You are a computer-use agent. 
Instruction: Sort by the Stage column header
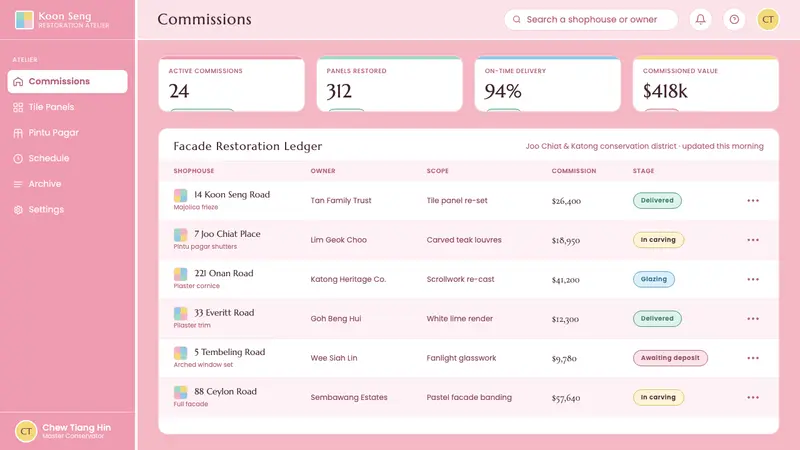[x=643, y=171]
